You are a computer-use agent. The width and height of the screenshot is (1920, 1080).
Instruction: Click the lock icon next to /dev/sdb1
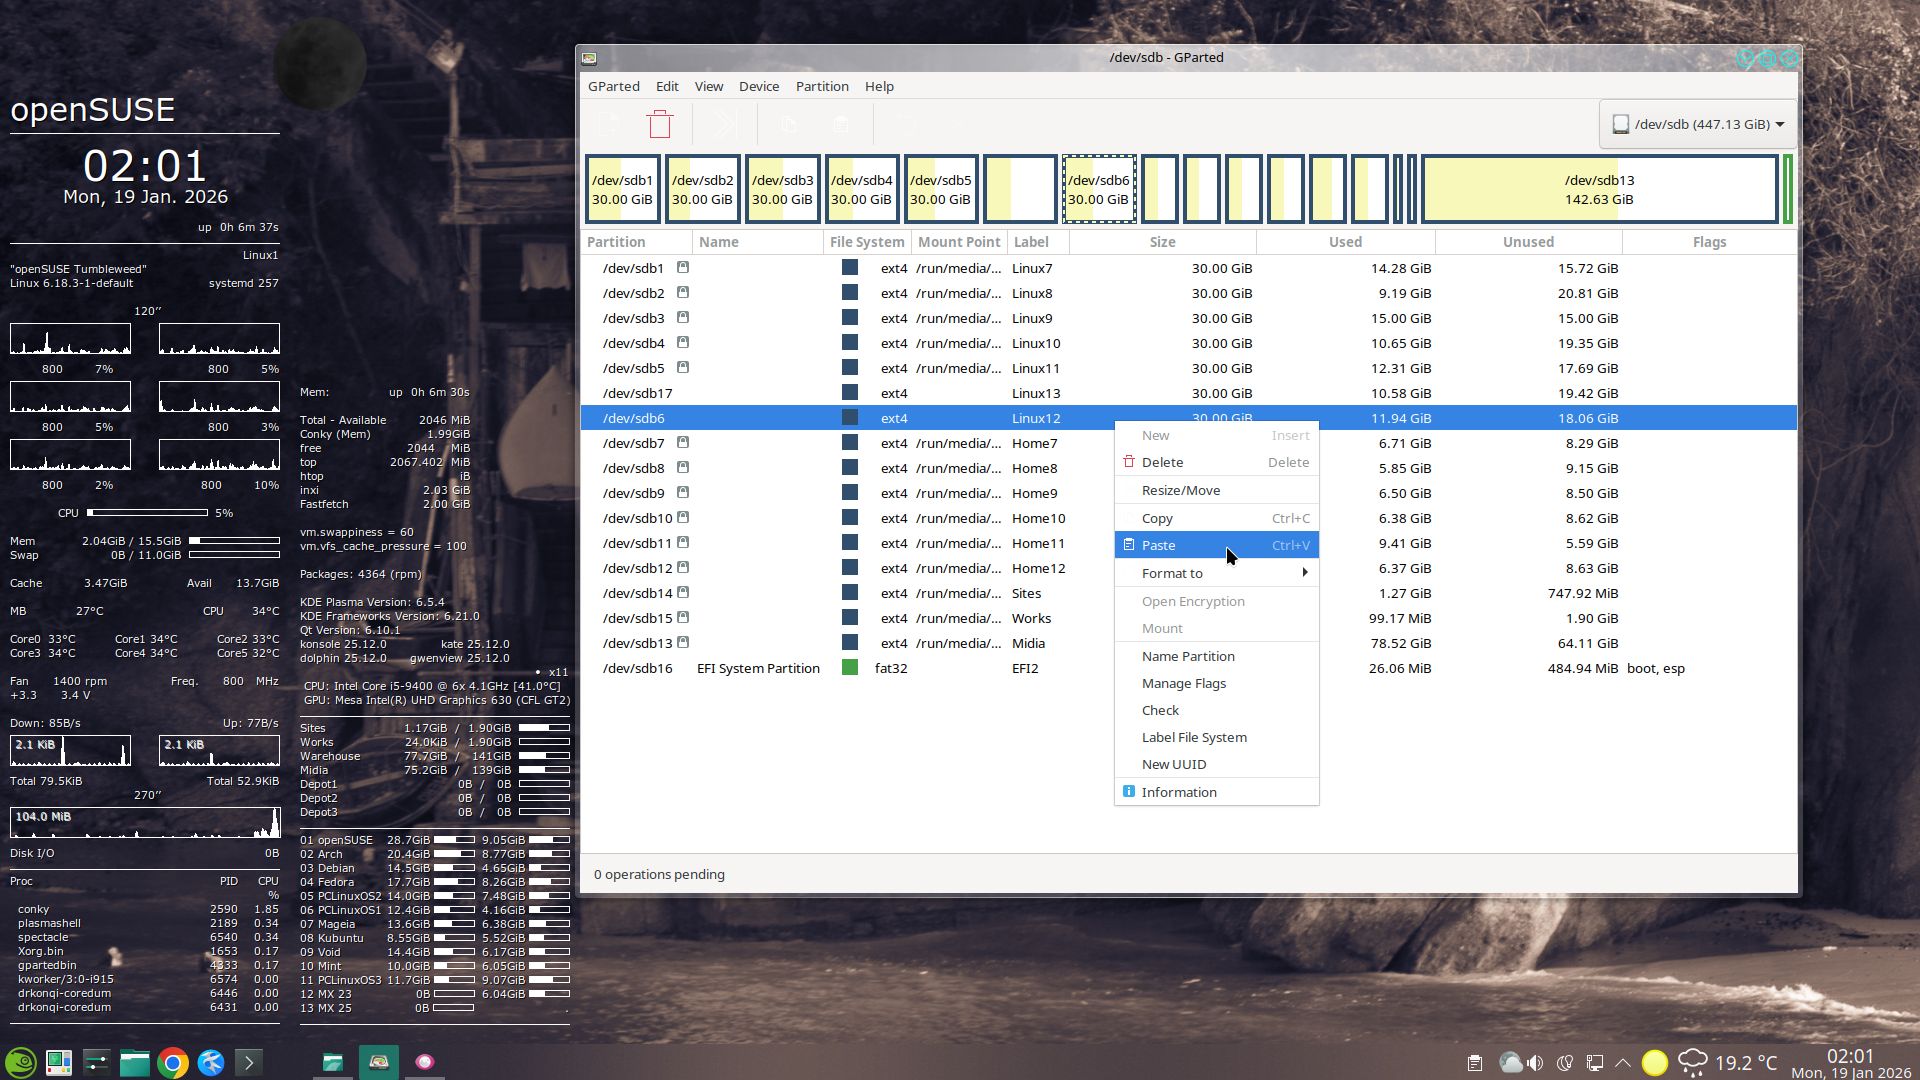pyautogui.click(x=683, y=268)
